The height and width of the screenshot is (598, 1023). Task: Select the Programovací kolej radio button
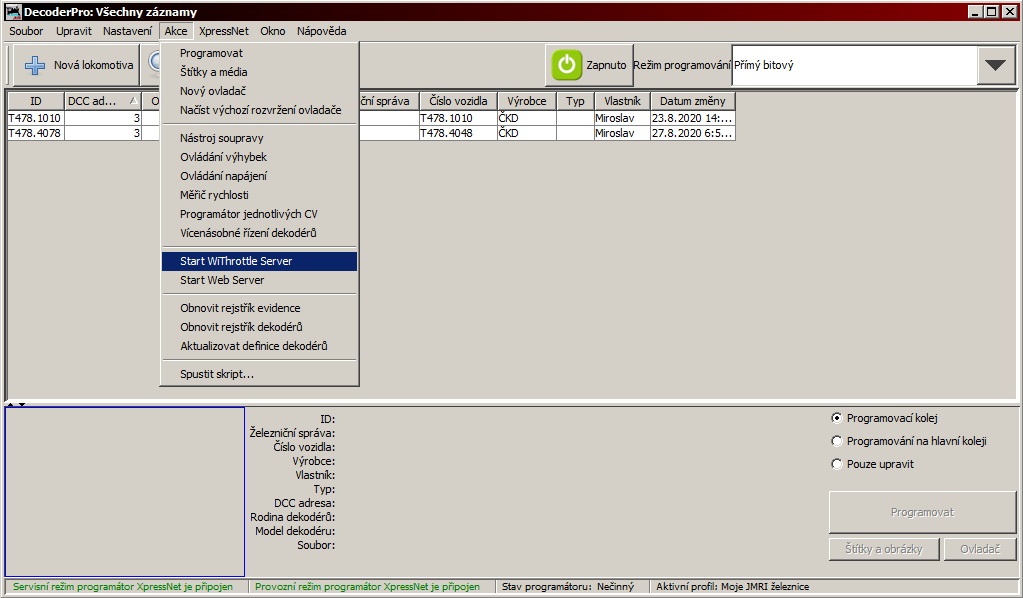coord(836,418)
